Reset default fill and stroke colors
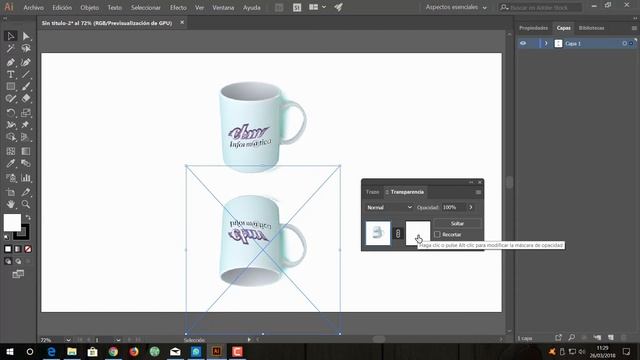This screenshot has width=640, height=360. [x=7, y=237]
